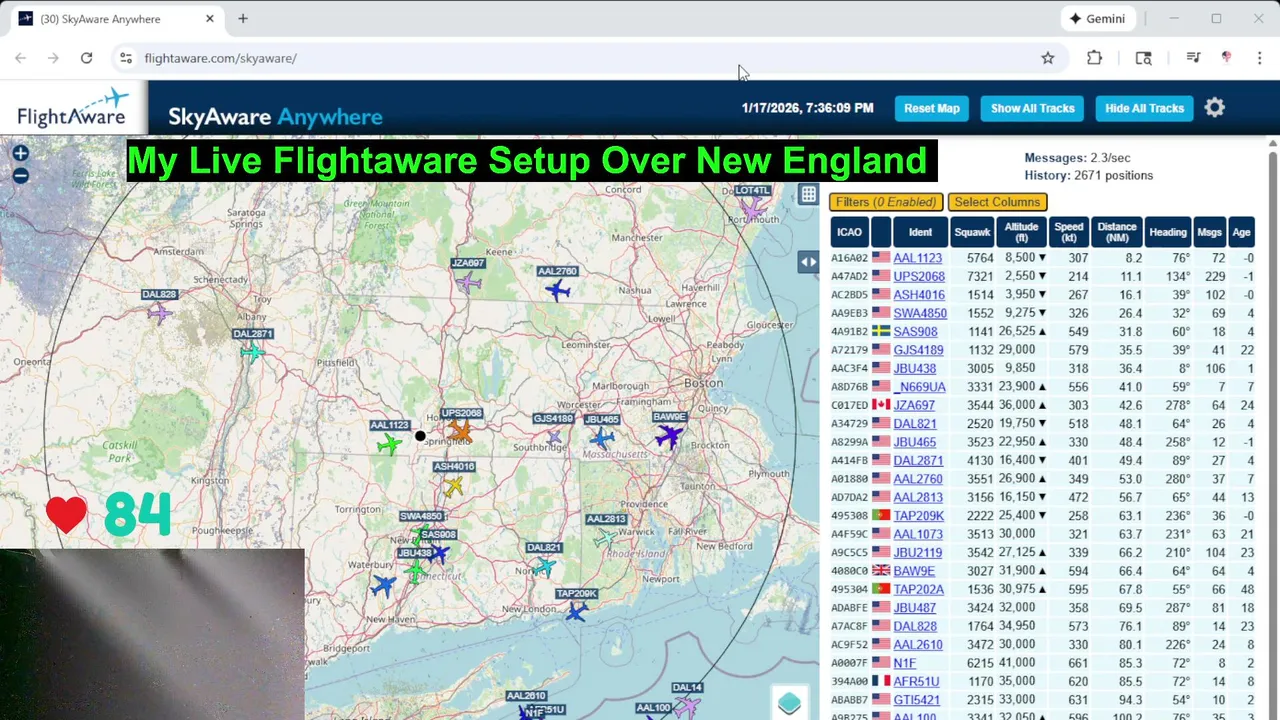This screenshot has width=1280, height=720.
Task: Sort table by Msgs column
Action: (x=1209, y=232)
